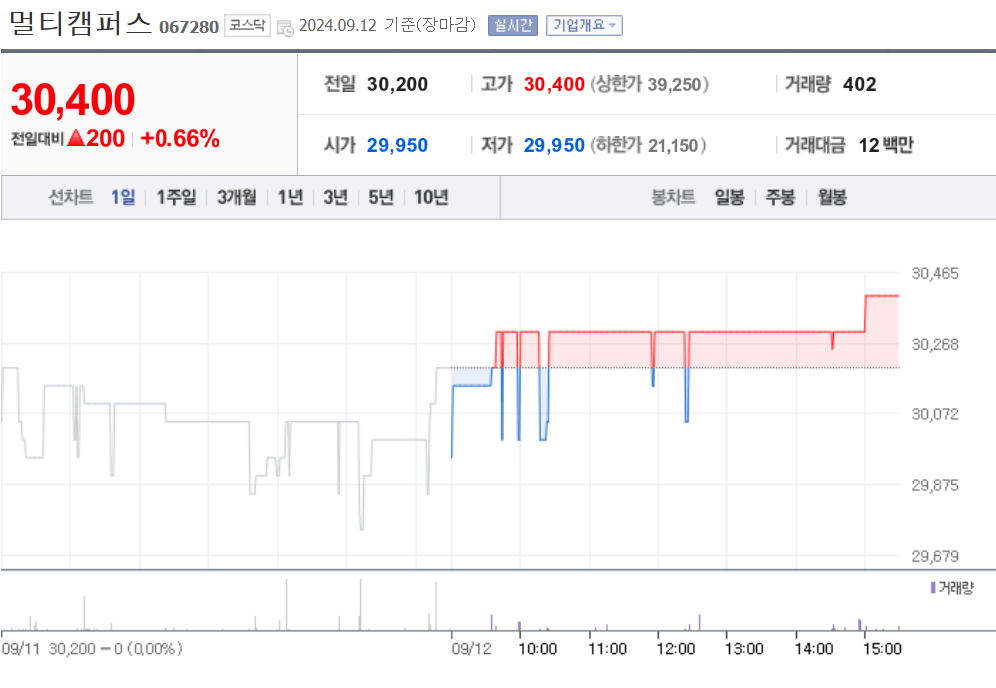
Task: Open the 일봉 daily candle chart
Action: (x=729, y=198)
